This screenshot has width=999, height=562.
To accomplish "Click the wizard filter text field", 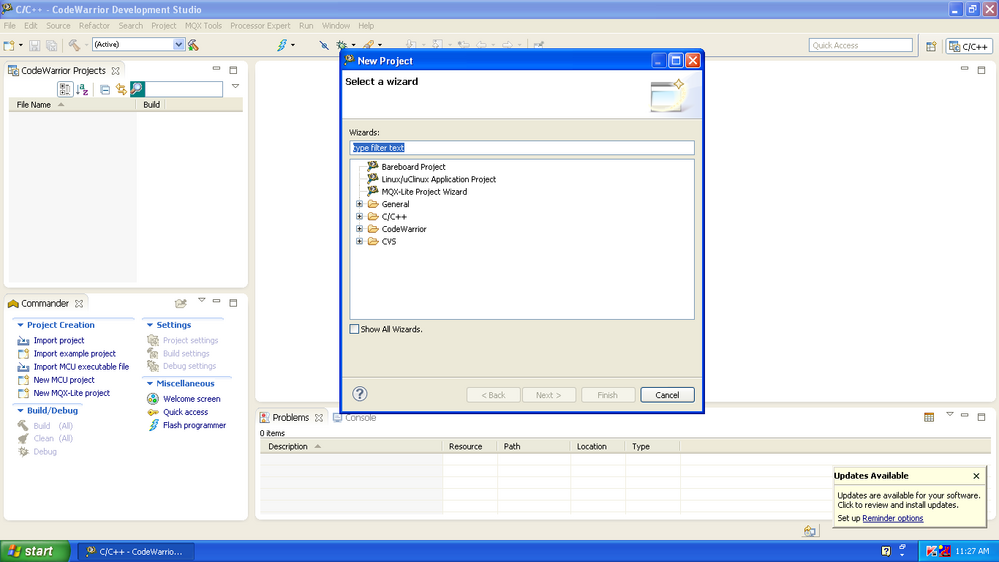I will [x=522, y=148].
